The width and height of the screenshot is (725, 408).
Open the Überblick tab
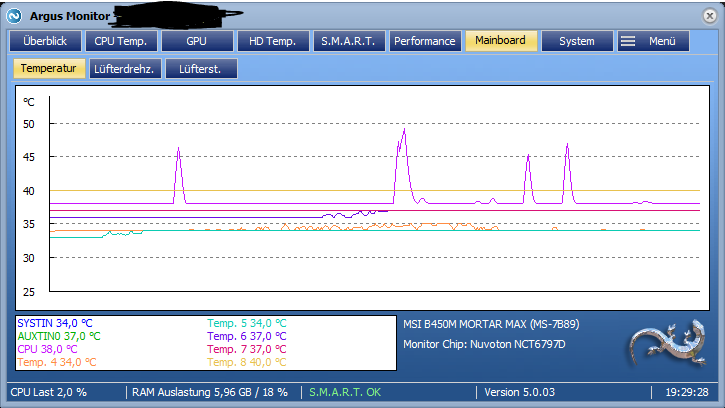45,41
